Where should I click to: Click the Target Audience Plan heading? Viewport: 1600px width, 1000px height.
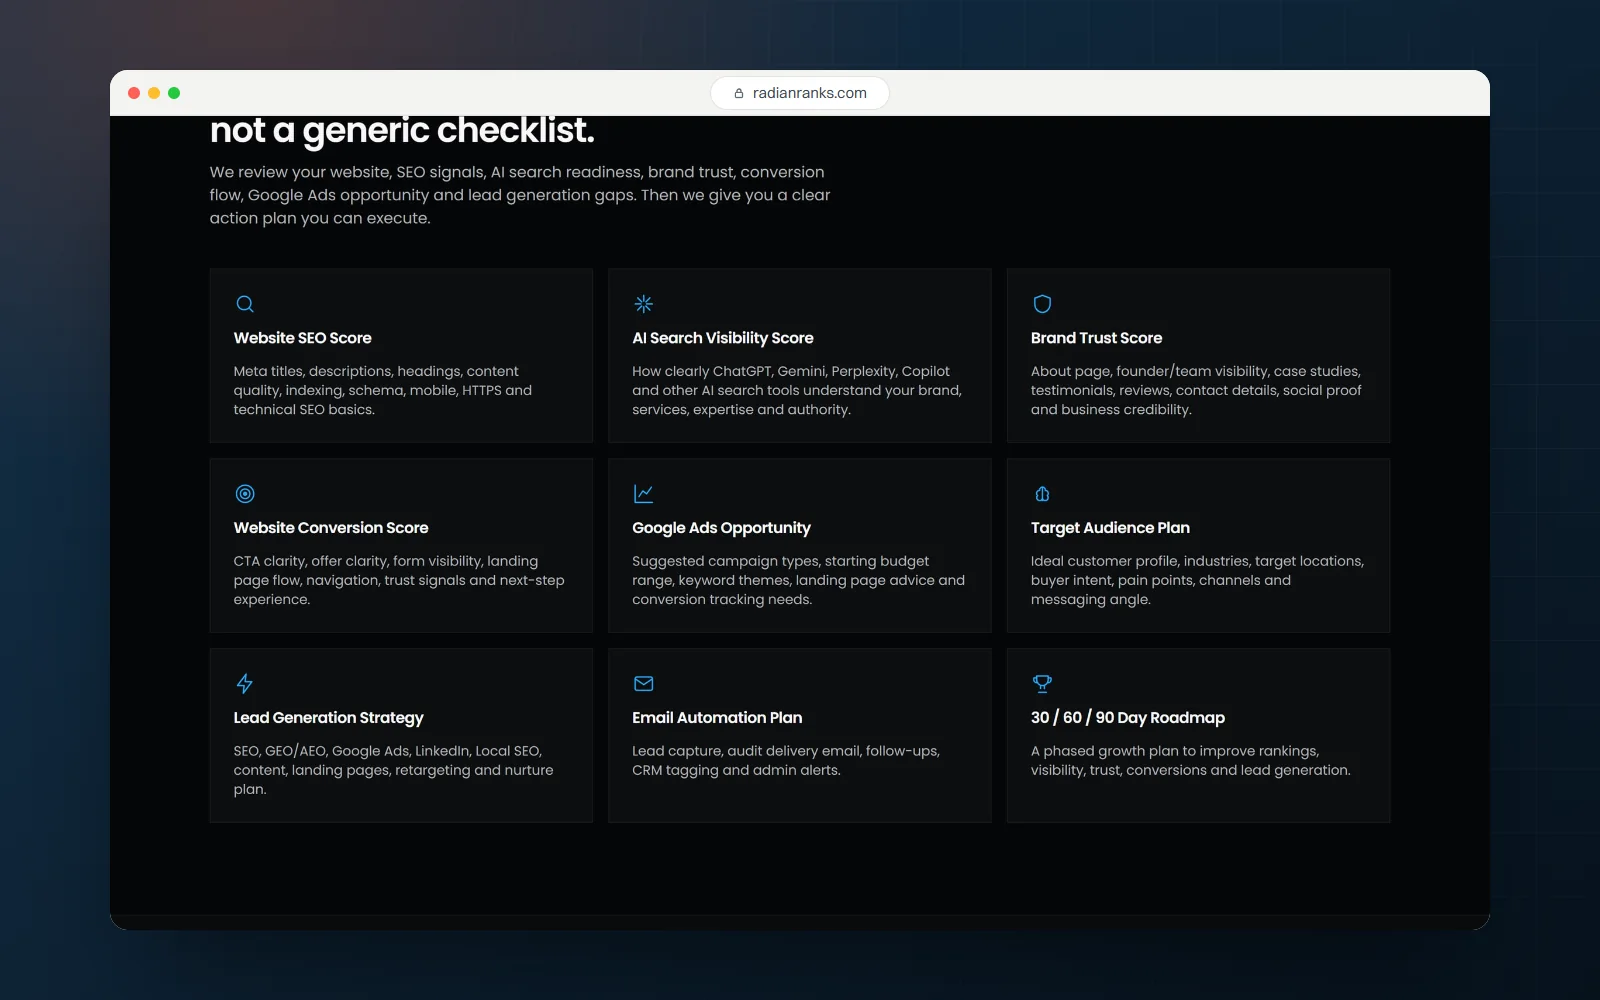point(1110,528)
